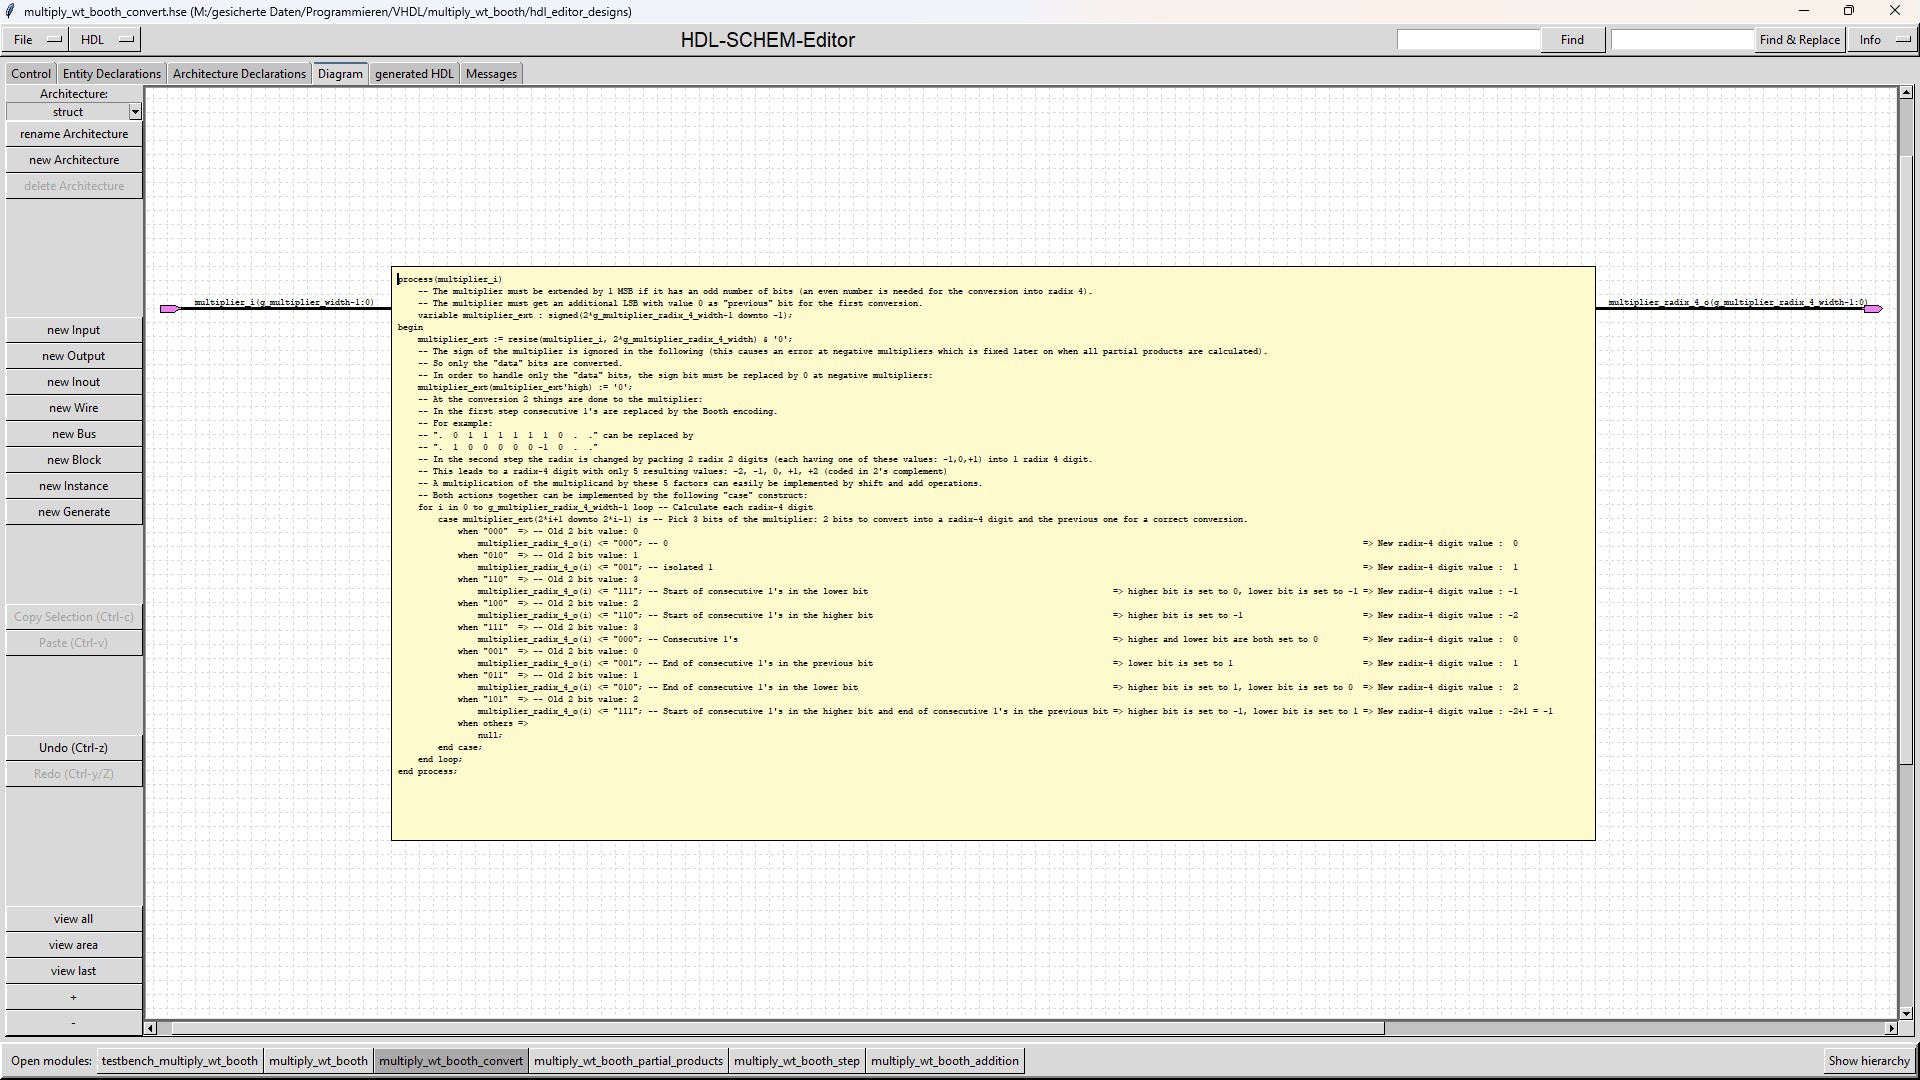Open the HDL menu
Screen dimensions: 1920x1080
105,40
